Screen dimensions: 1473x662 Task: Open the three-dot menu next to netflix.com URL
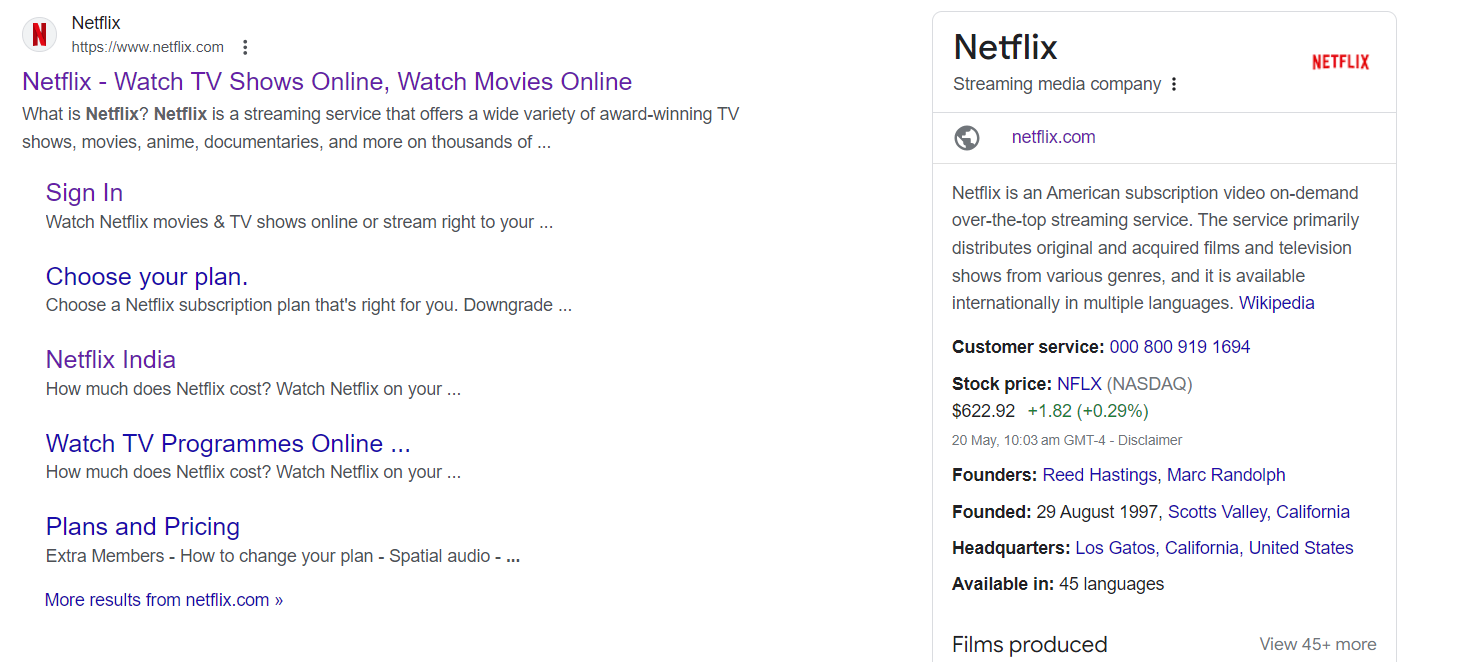244,47
